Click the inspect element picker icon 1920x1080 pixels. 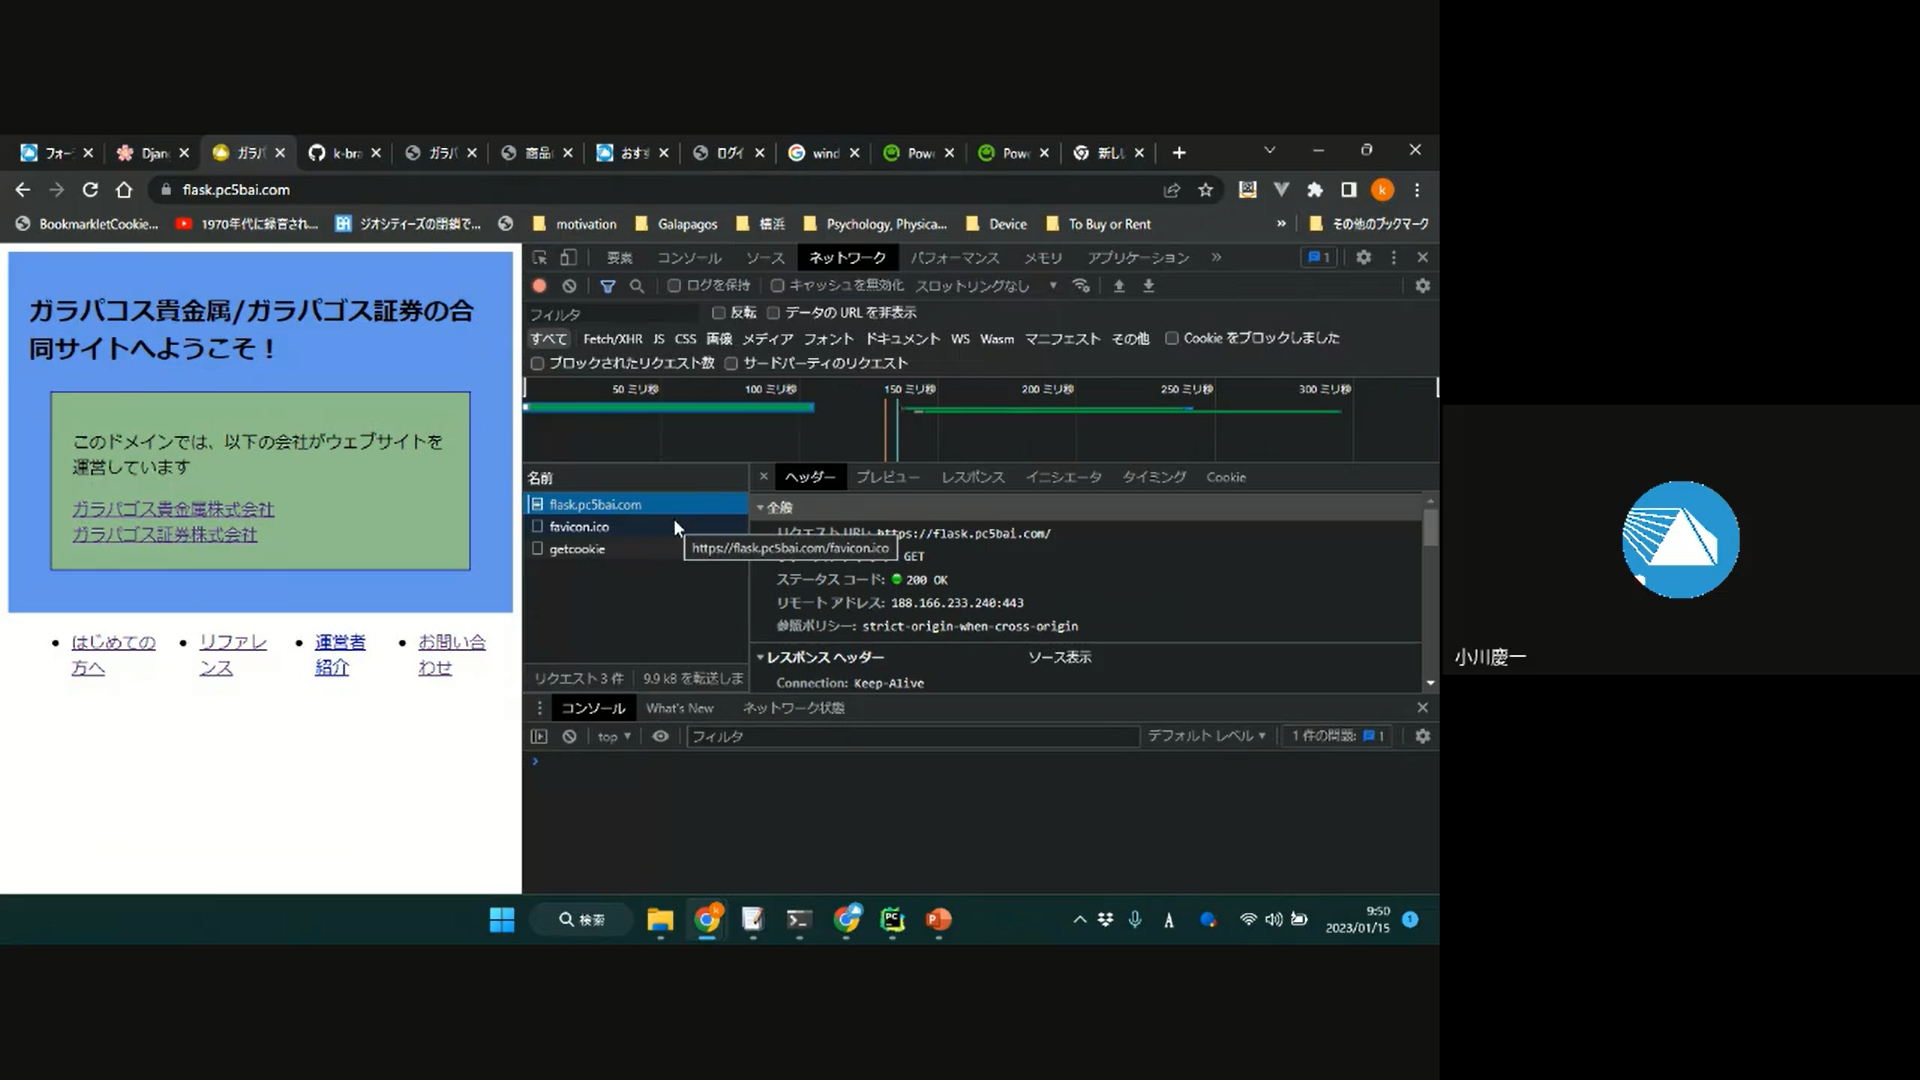(540, 258)
